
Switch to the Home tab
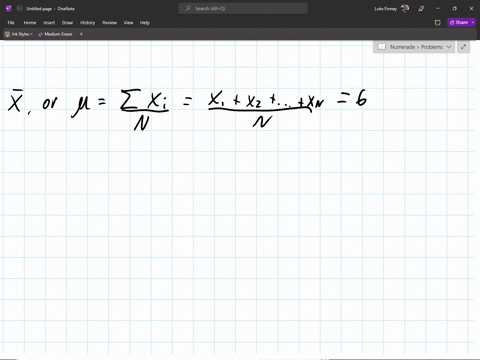coord(30,23)
